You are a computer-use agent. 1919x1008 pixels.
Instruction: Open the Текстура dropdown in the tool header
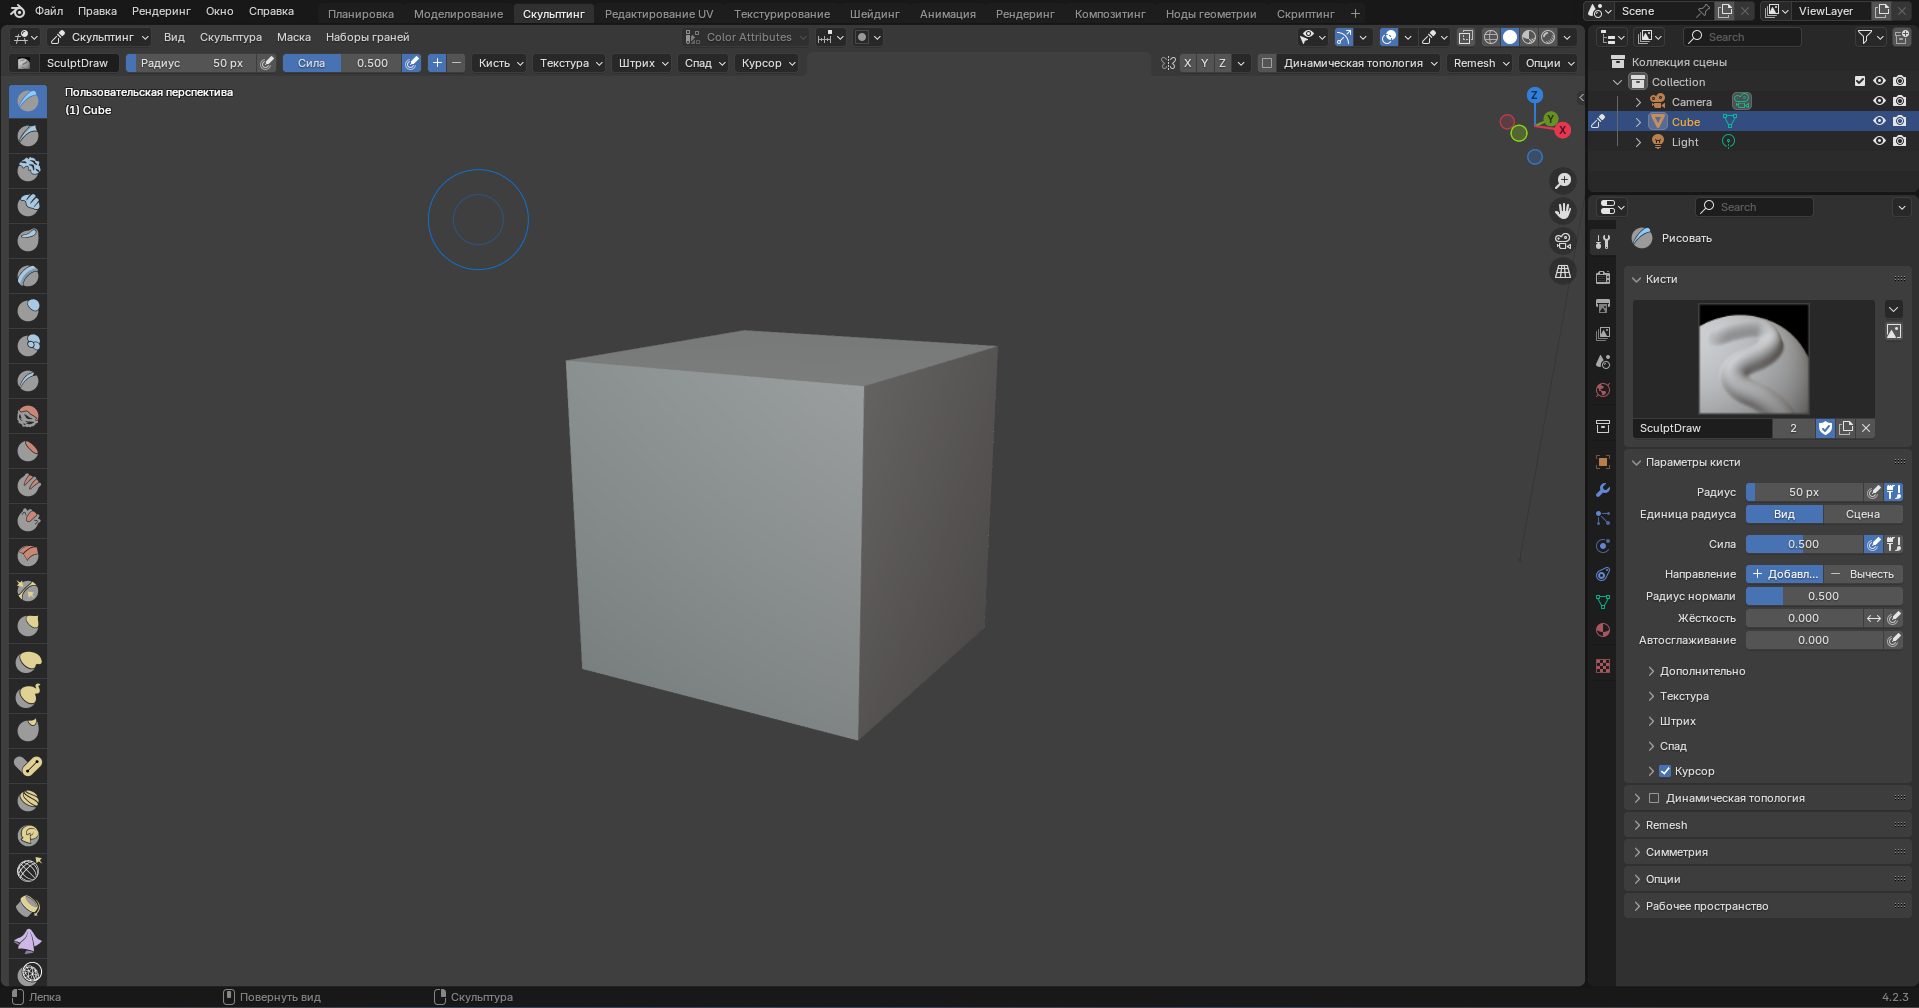(571, 63)
